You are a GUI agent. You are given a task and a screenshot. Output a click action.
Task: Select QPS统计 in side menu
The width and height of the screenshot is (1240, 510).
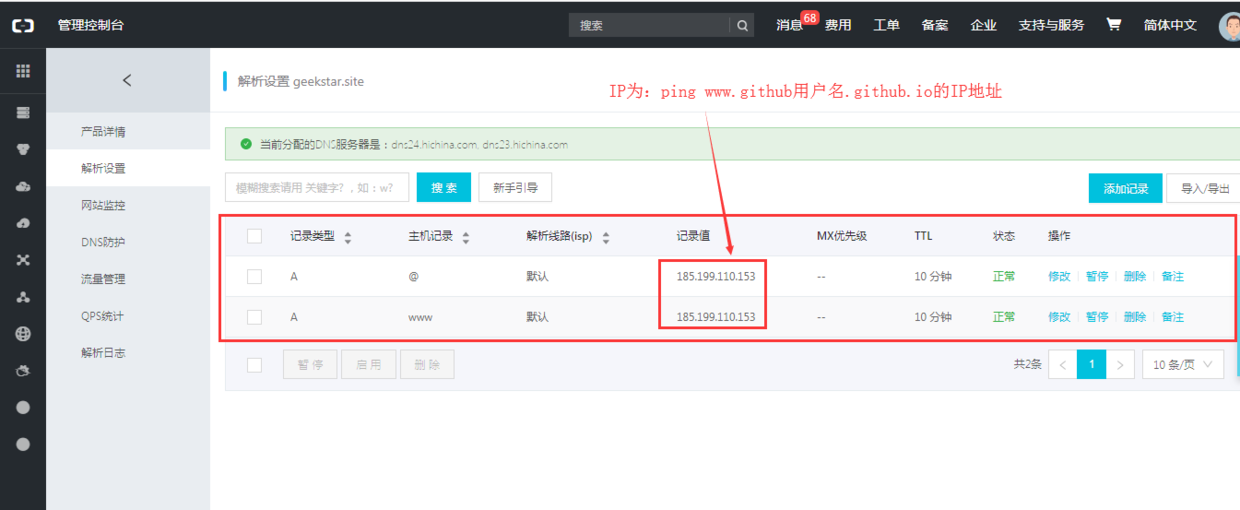pos(128,316)
